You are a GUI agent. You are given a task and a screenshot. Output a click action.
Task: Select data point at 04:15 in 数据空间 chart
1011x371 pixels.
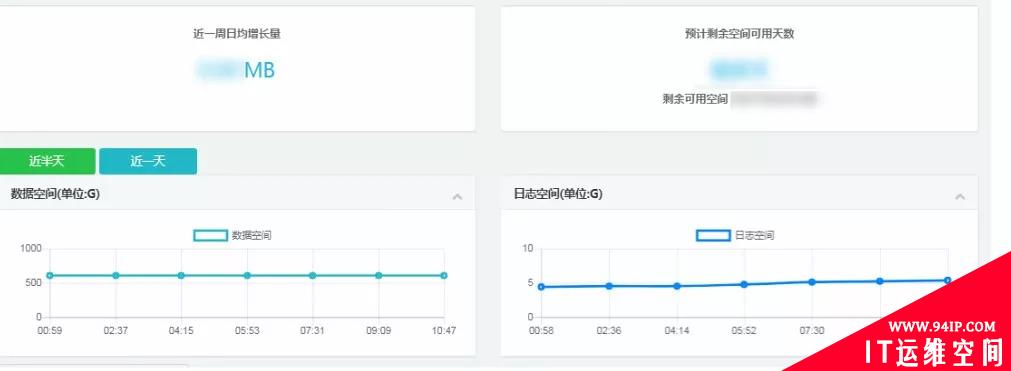[x=181, y=276]
